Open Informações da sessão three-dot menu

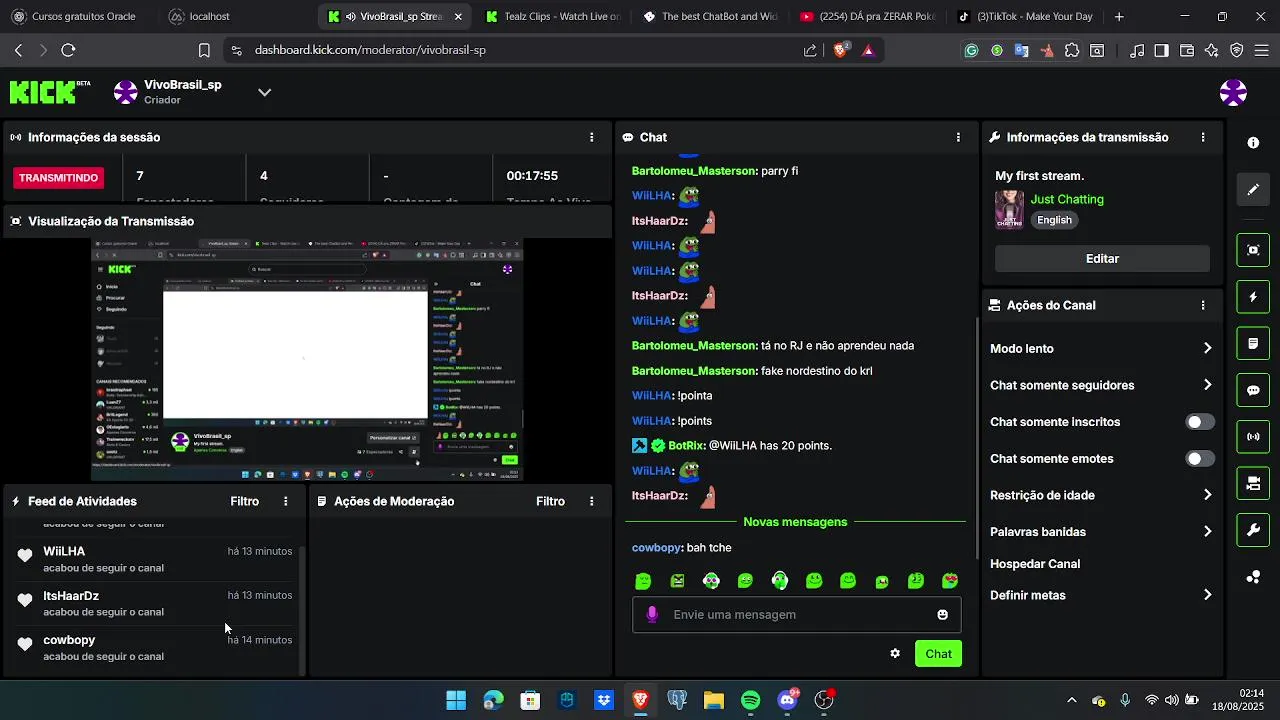pos(592,137)
